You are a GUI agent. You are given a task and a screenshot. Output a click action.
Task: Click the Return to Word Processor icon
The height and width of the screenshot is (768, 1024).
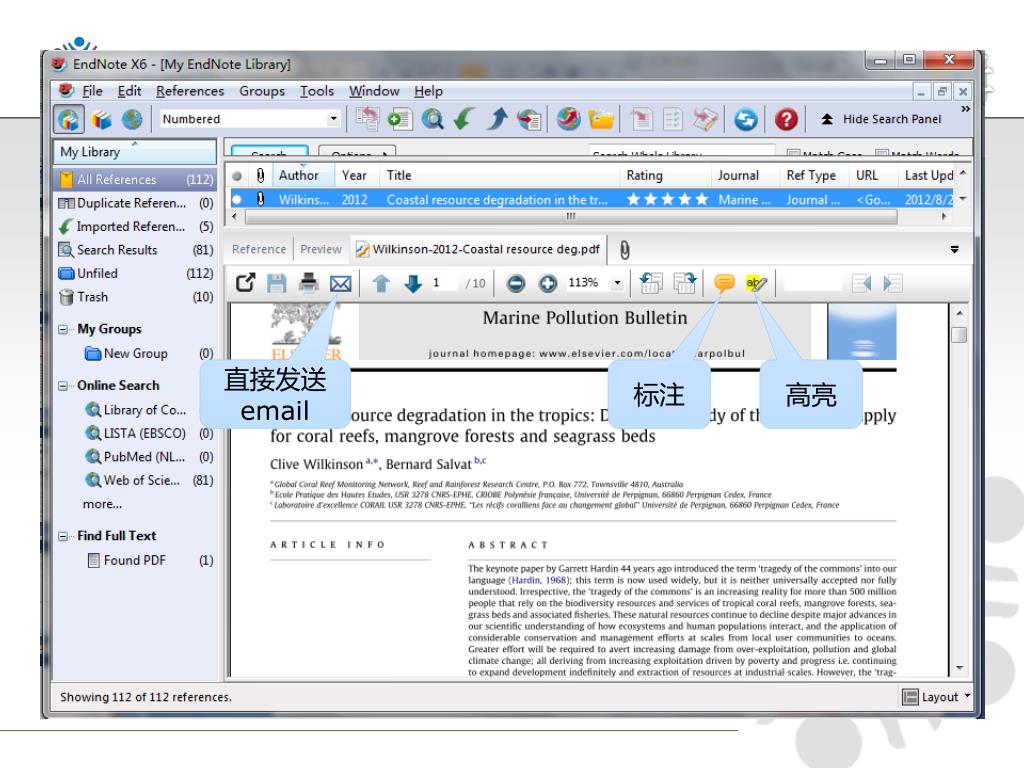pyautogui.click(x=705, y=120)
